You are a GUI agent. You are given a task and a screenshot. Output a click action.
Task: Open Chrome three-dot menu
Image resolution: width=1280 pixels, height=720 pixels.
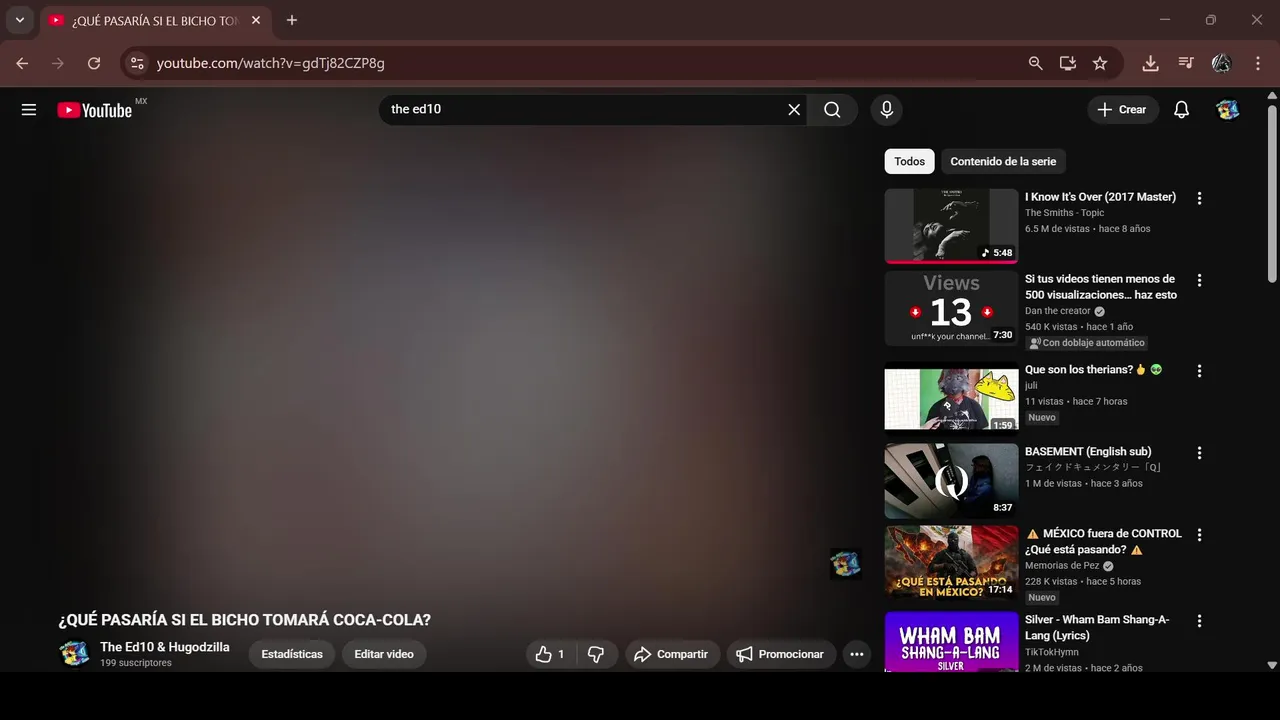click(x=1257, y=63)
